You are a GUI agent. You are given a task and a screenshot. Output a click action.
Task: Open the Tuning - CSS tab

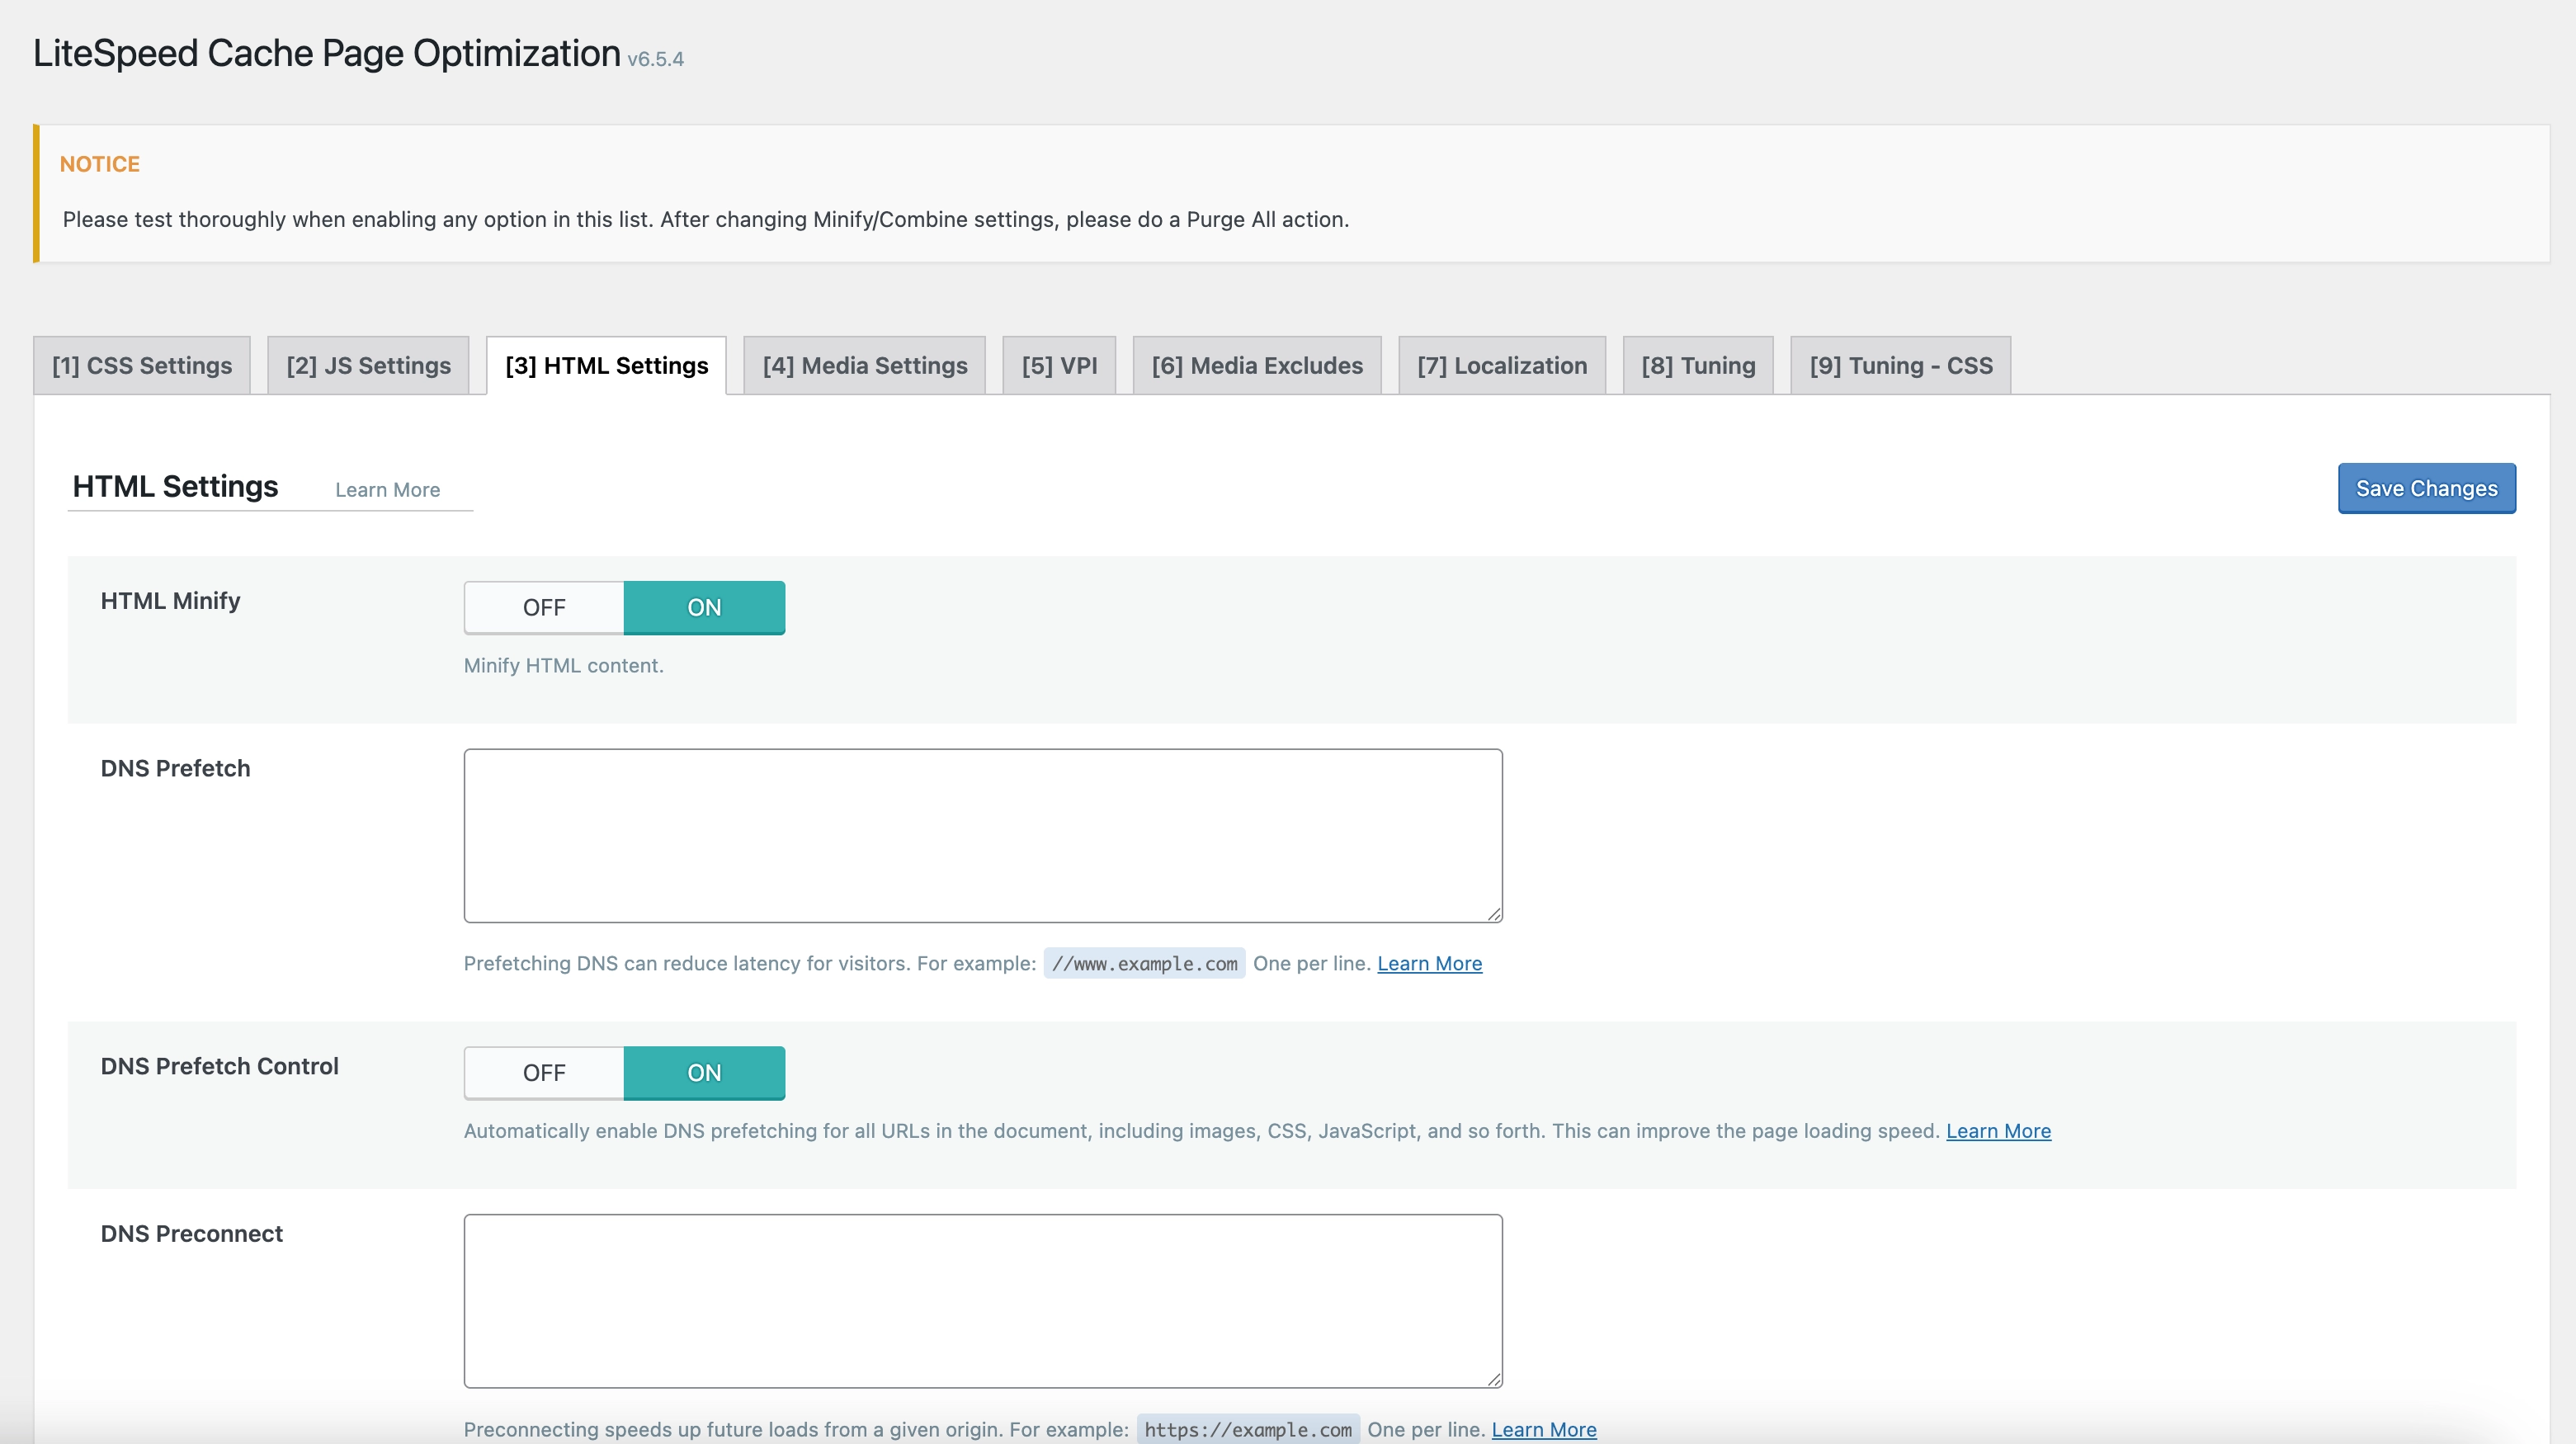click(x=1900, y=365)
